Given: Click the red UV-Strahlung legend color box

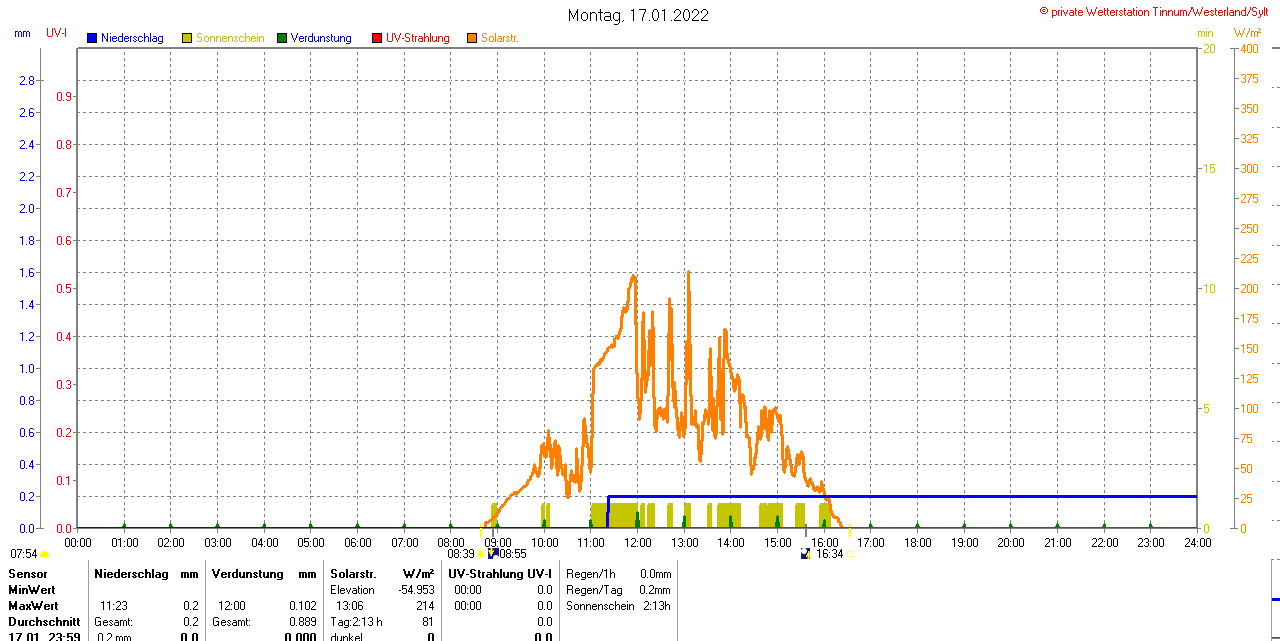Looking at the screenshot, I should point(377,38).
